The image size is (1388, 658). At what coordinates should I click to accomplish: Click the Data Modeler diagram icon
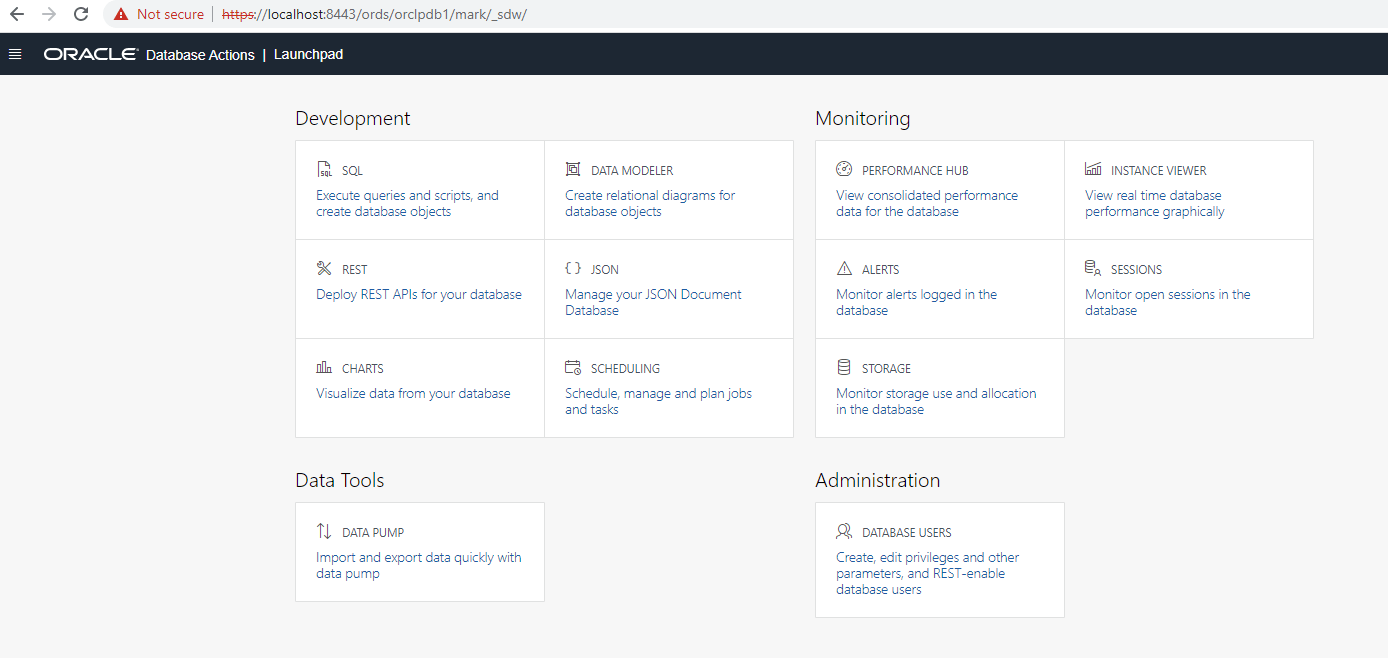(x=573, y=169)
